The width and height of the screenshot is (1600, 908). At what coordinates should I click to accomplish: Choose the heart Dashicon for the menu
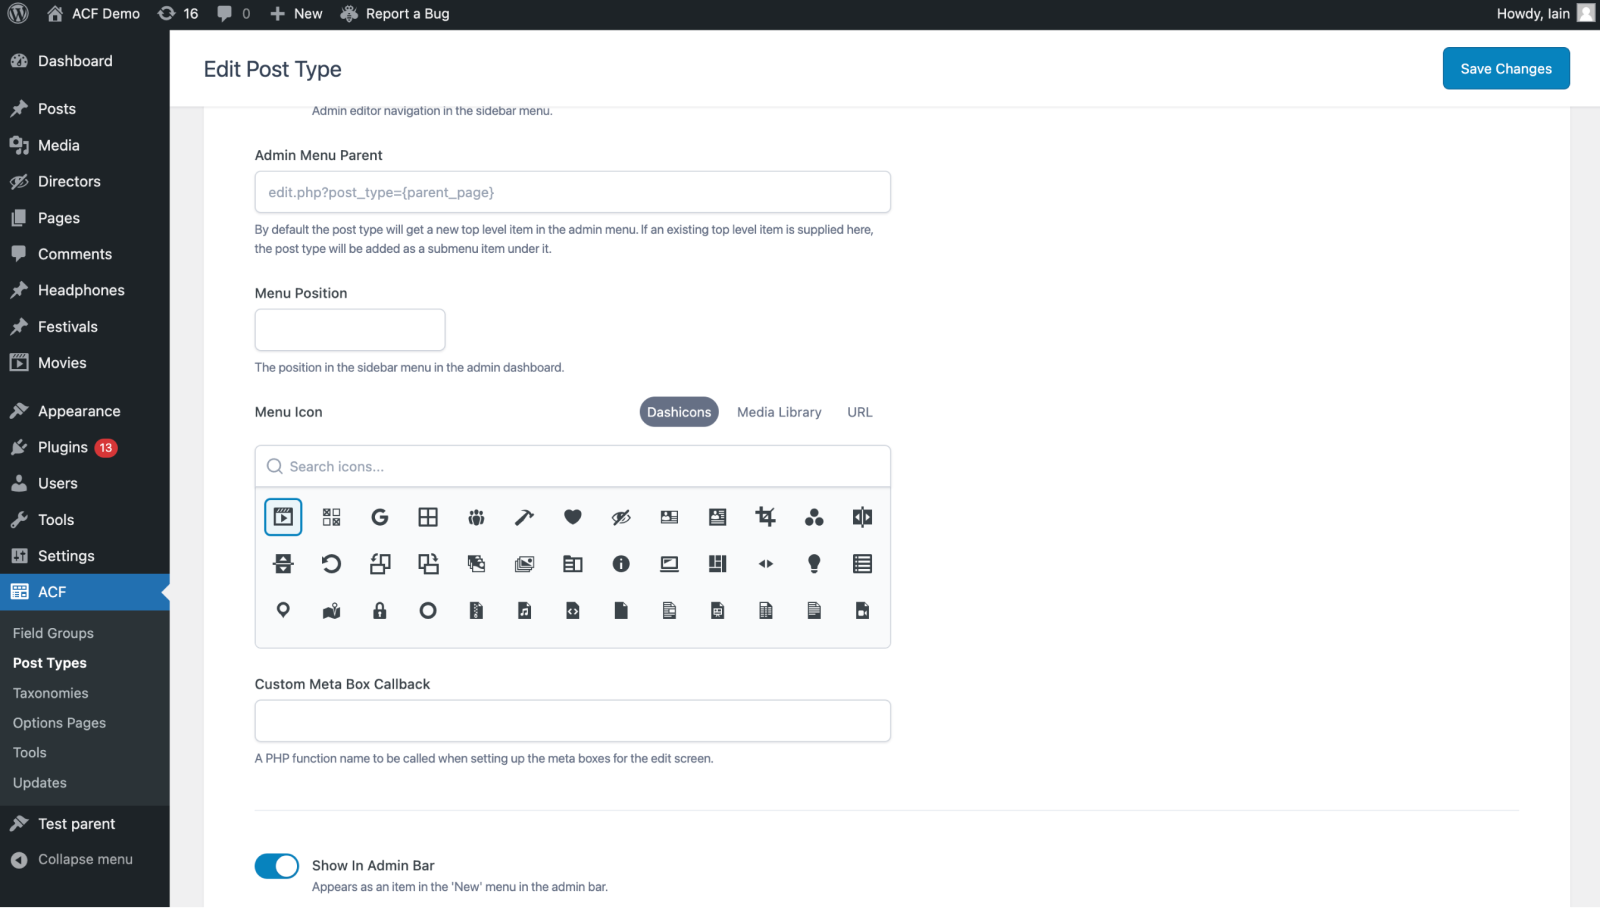tap(572, 517)
